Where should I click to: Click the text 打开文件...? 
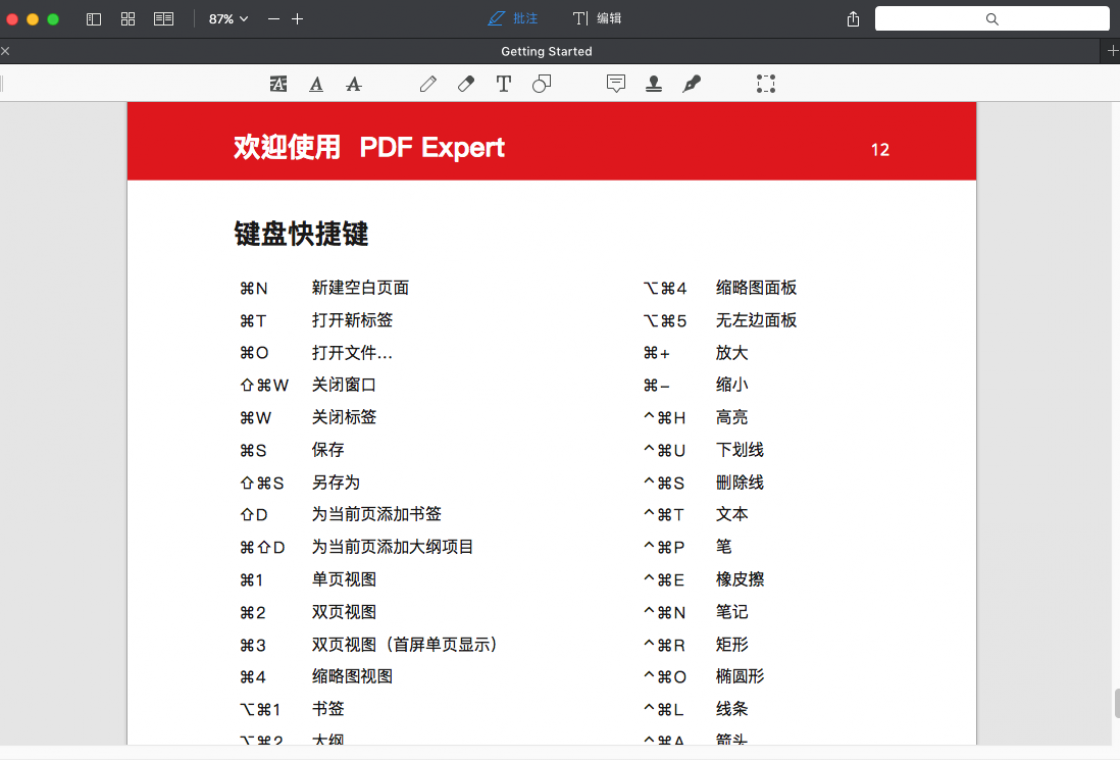click(x=352, y=353)
